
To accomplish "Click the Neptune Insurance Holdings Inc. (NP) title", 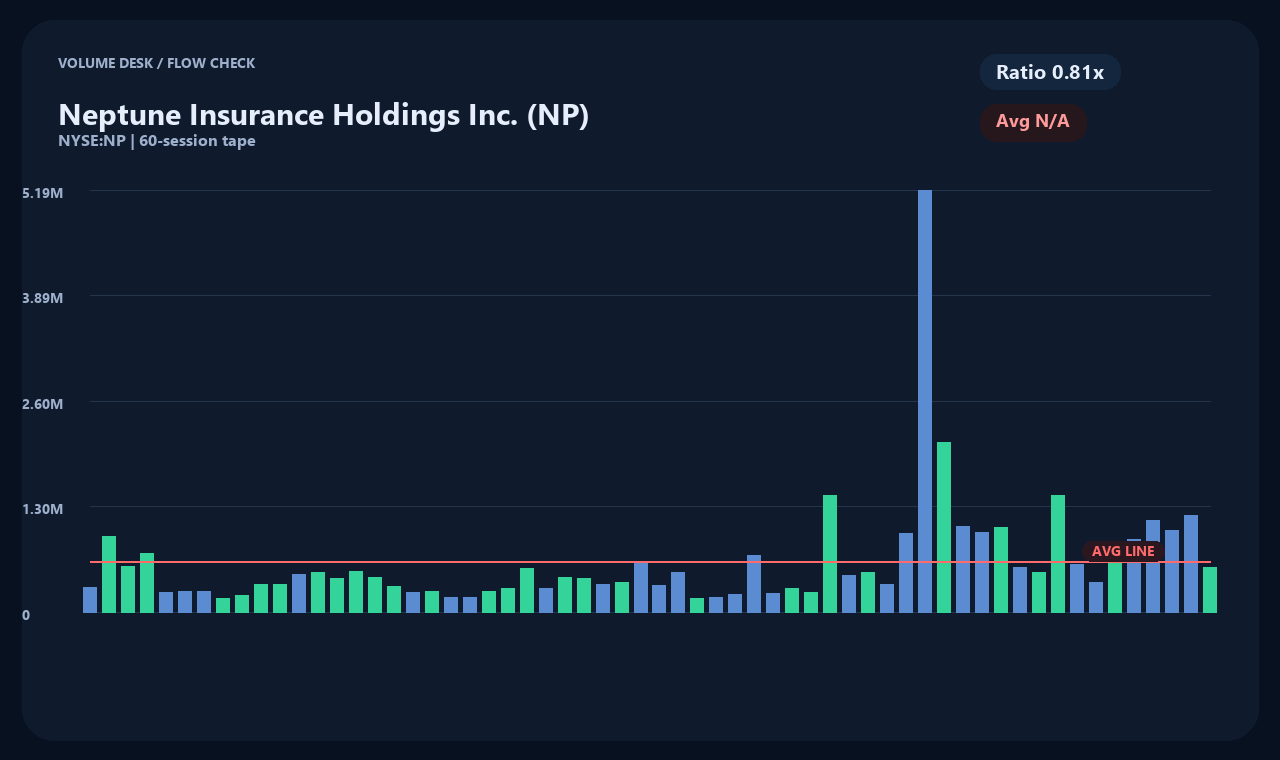I will pos(324,115).
